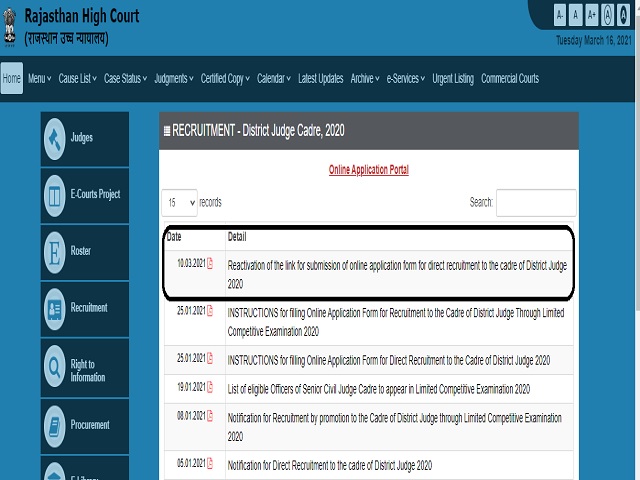
Task: Open INSTRUCTIONS for Direct Recruitment application form
Action: pyautogui.click(x=389, y=360)
